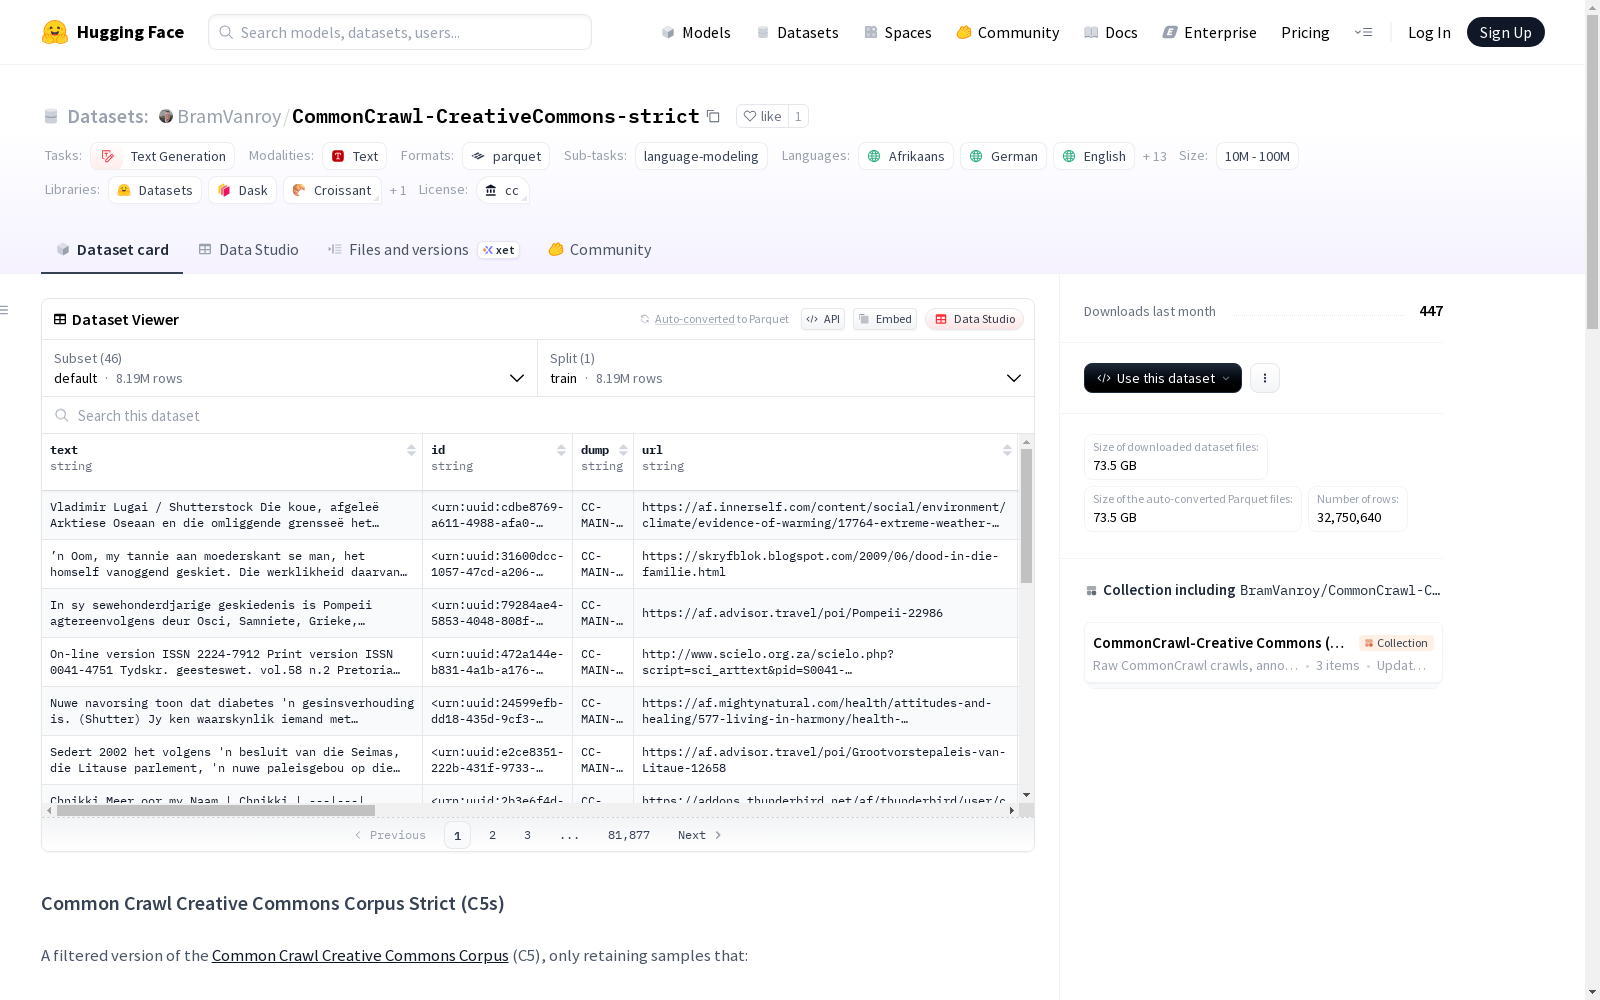Go to page 2 of rows
The height and width of the screenshot is (1000, 1600).
[492, 835]
